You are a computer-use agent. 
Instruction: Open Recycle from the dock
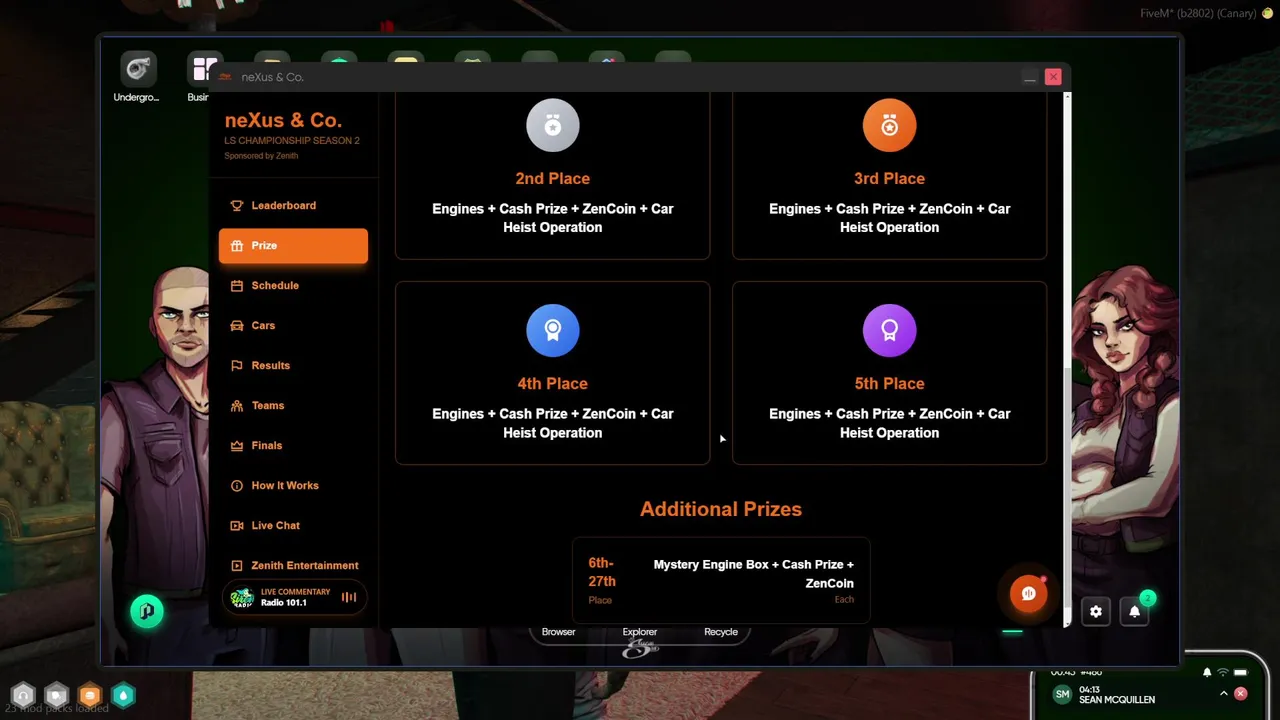(721, 632)
